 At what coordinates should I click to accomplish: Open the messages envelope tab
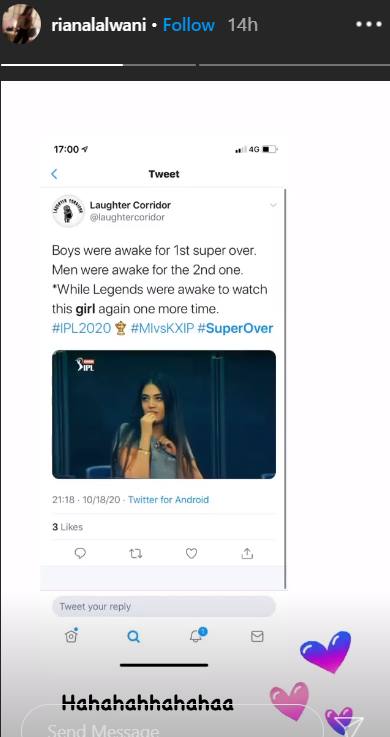coord(257,636)
